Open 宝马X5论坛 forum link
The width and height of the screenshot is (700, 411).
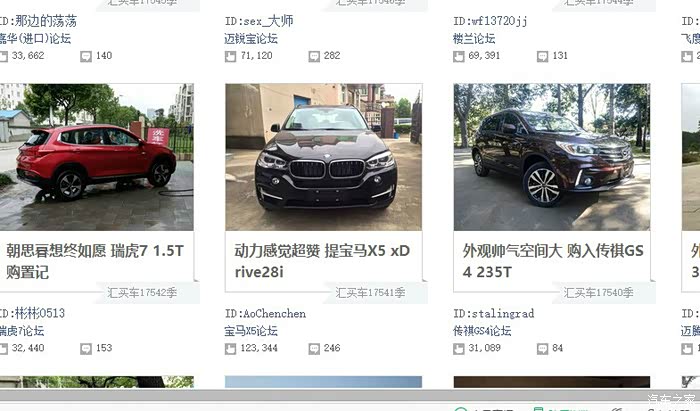tap(251, 331)
